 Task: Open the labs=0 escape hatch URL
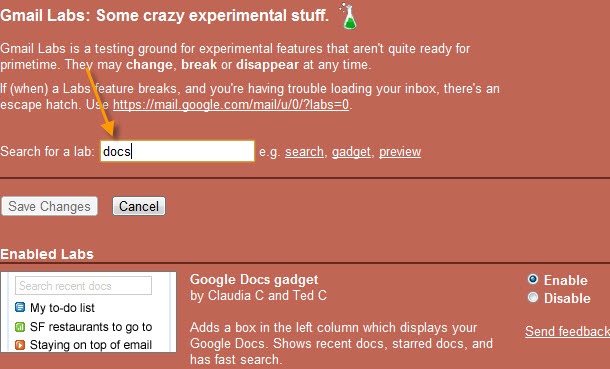(231, 105)
